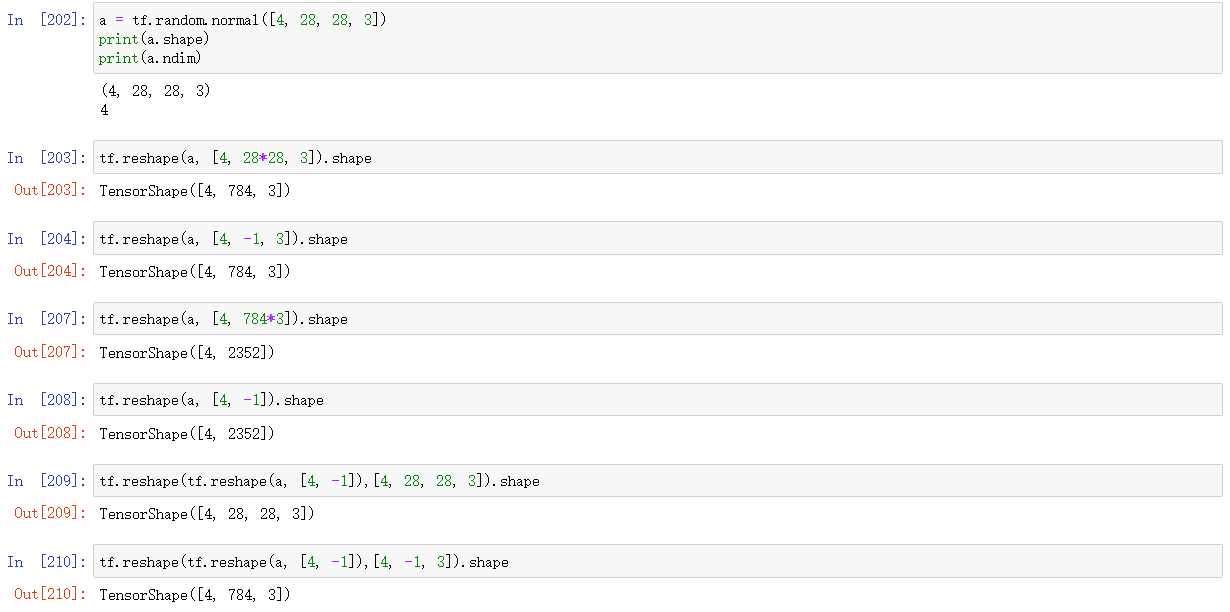1230x612 pixels.
Task: Click the Out[210] prompt label
Action: click(51, 594)
